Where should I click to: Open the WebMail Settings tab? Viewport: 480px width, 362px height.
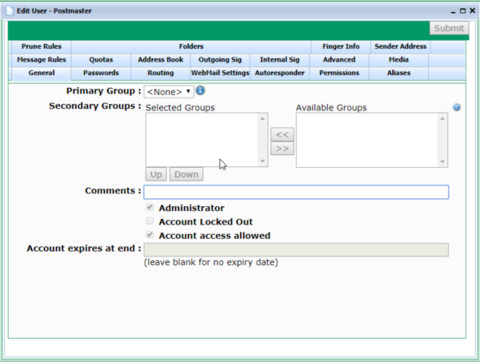(220, 73)
